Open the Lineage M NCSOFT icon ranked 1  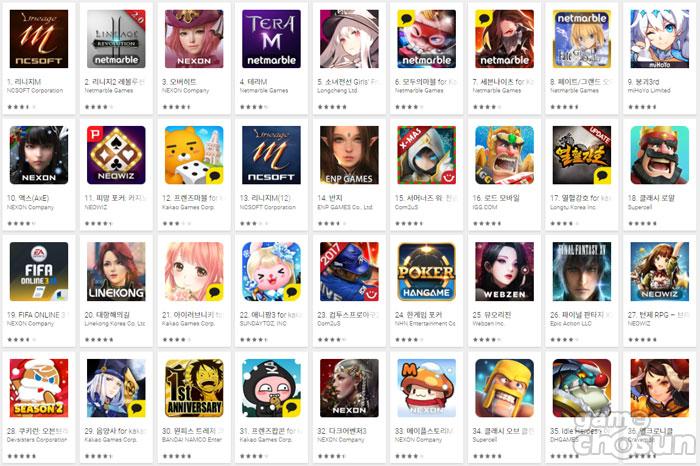(x=39, y=39)
